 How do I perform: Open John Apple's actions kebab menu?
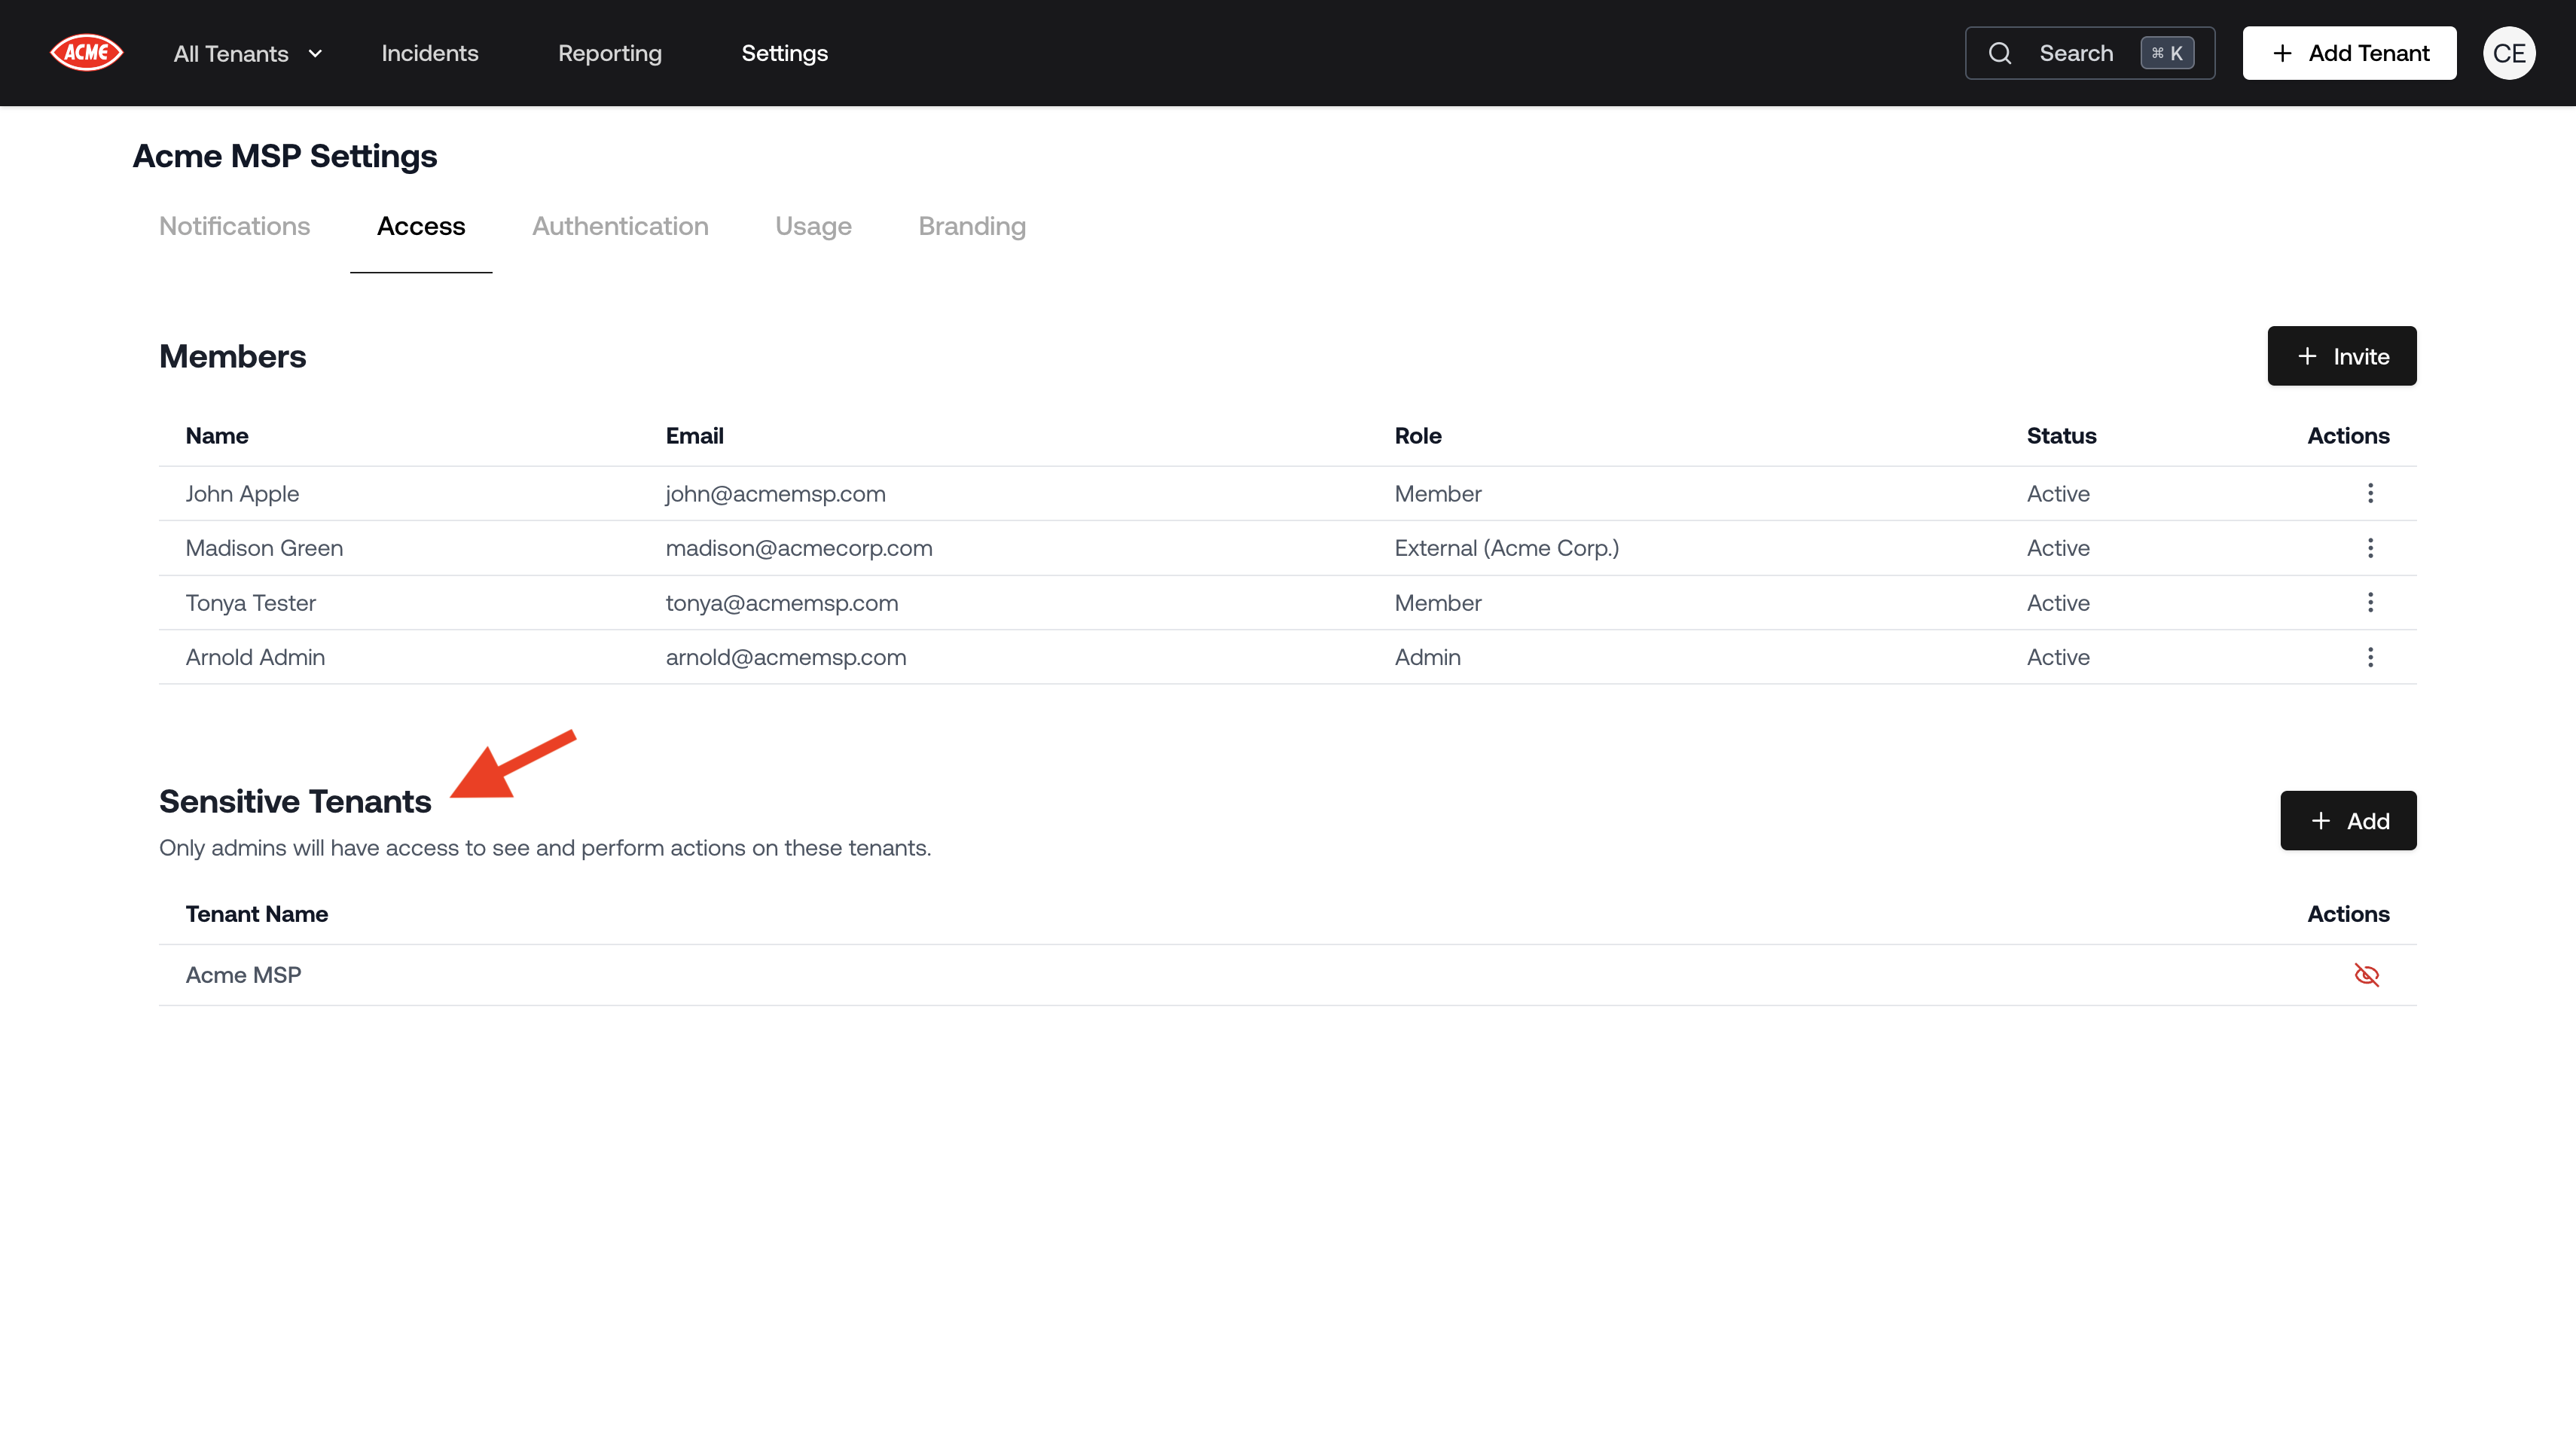click(x=2369, y=493)
